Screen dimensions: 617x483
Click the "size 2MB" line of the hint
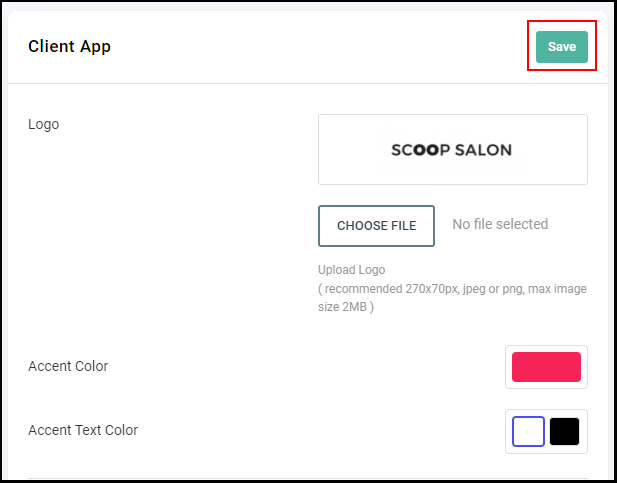click(346, 307)
